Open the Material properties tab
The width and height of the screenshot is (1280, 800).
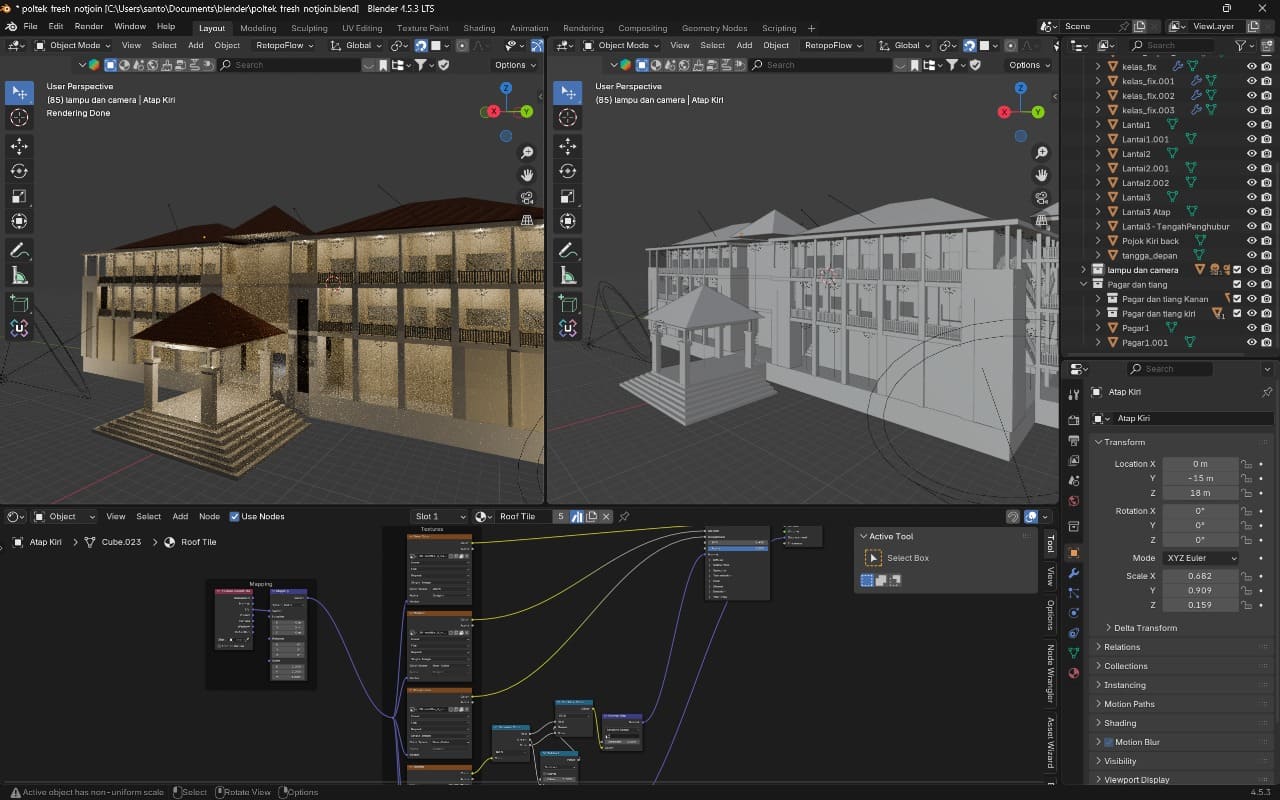[1073, 673]
